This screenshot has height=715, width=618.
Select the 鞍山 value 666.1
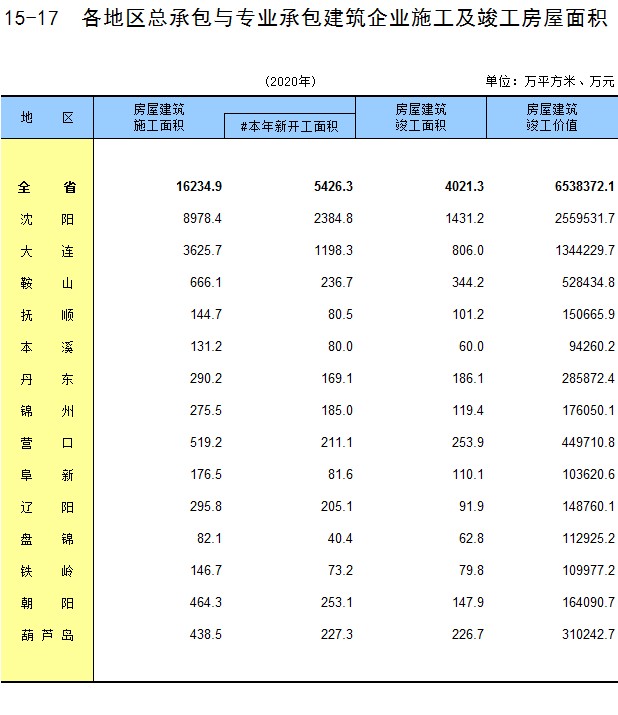pos(206,282)
